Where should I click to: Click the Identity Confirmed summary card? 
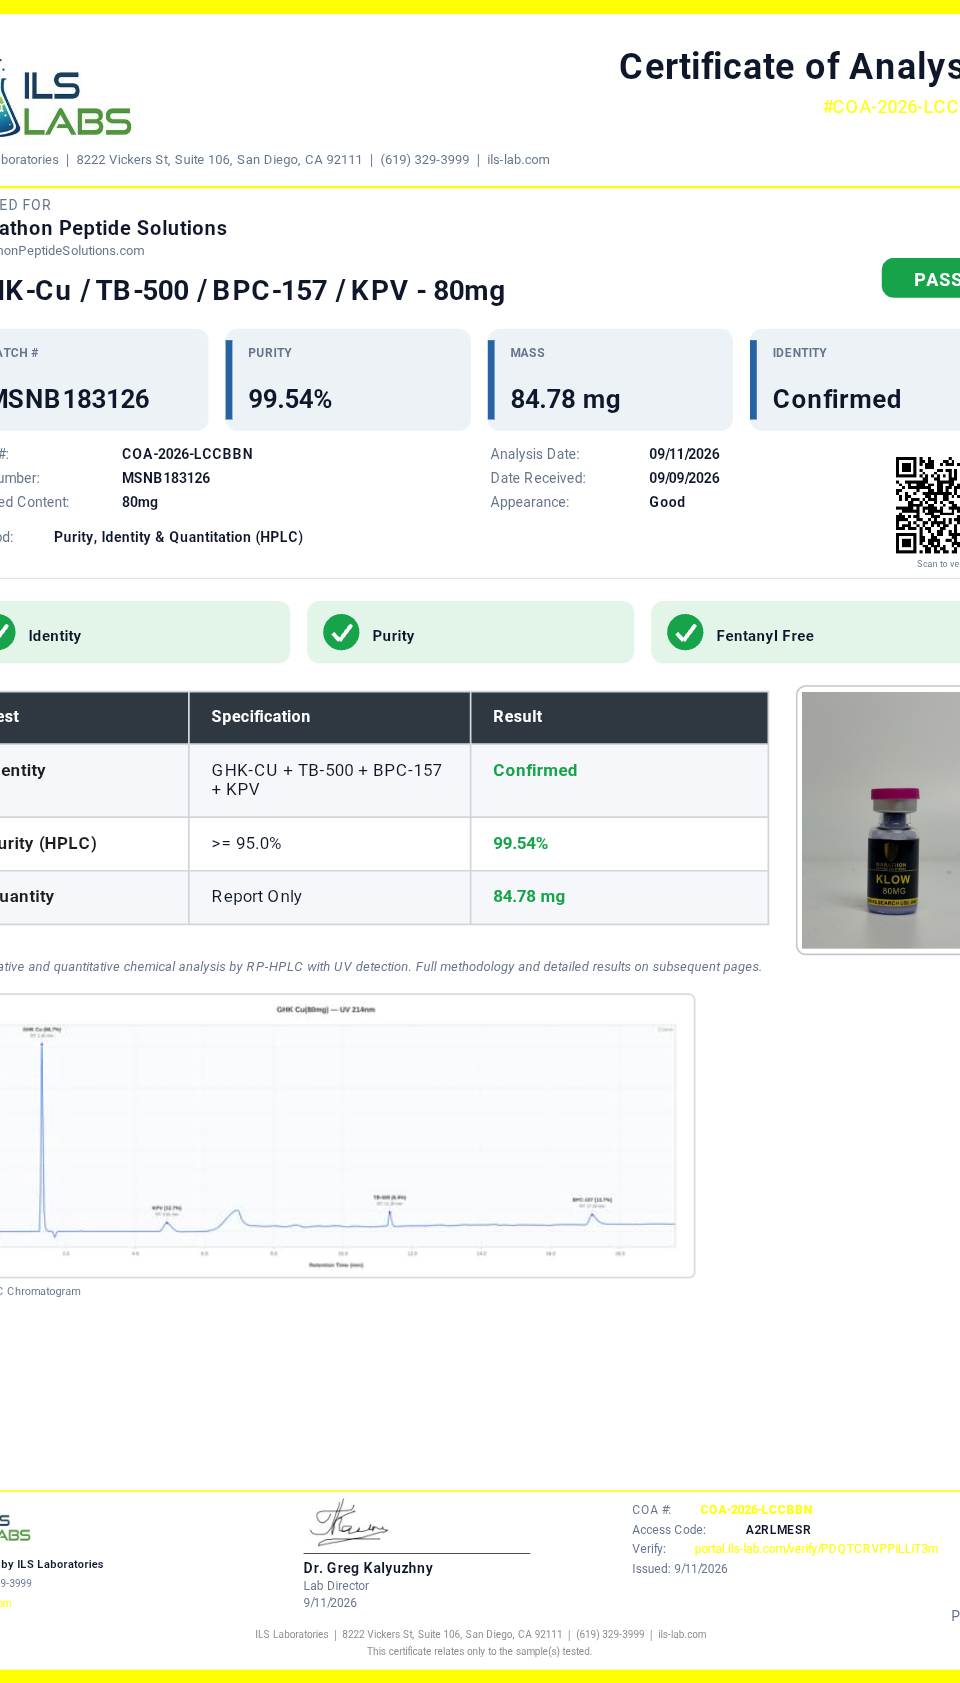(855, 380)
